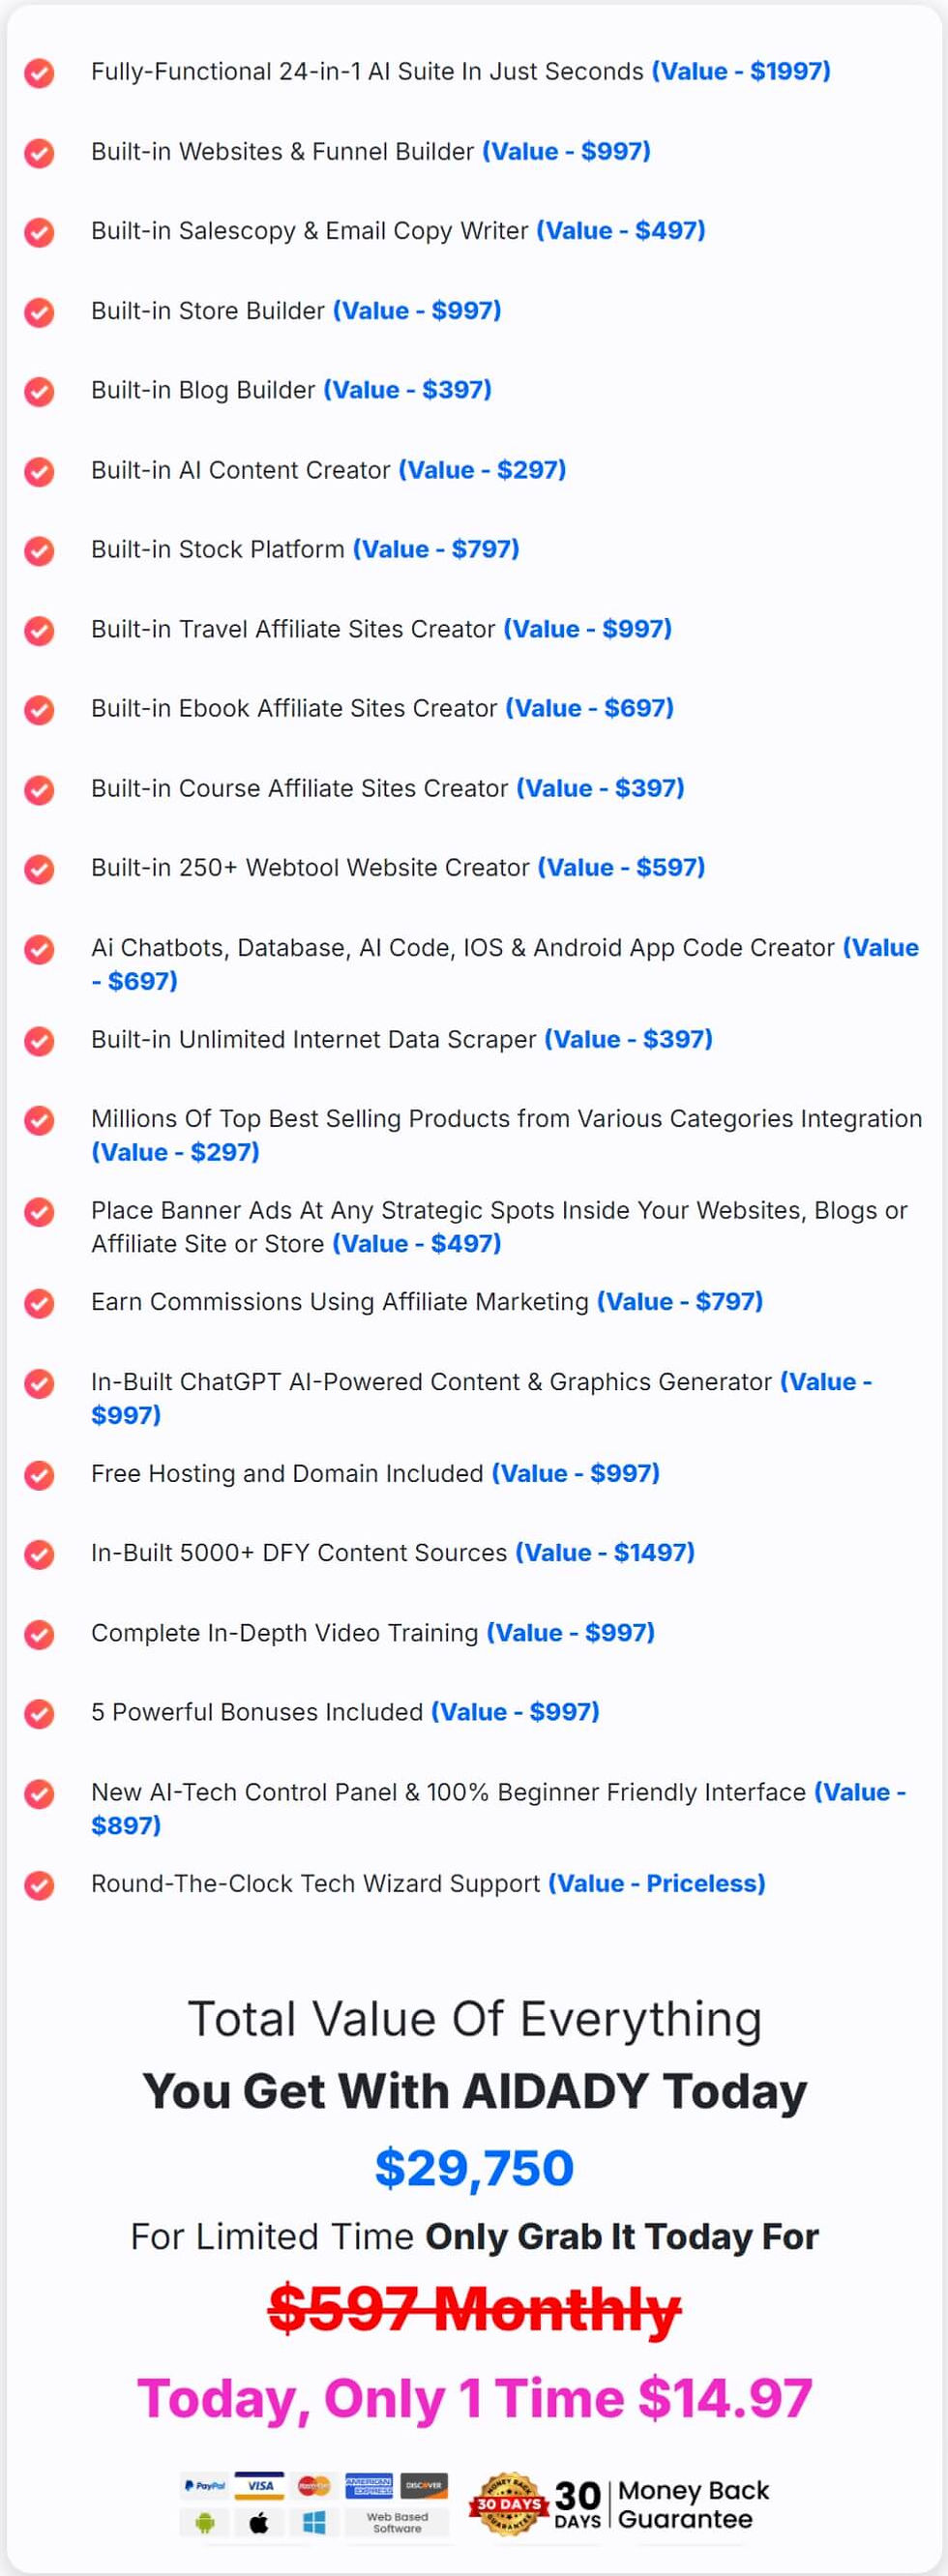
Task: Click the green Android platform icon
Action: pos(205,2523)
